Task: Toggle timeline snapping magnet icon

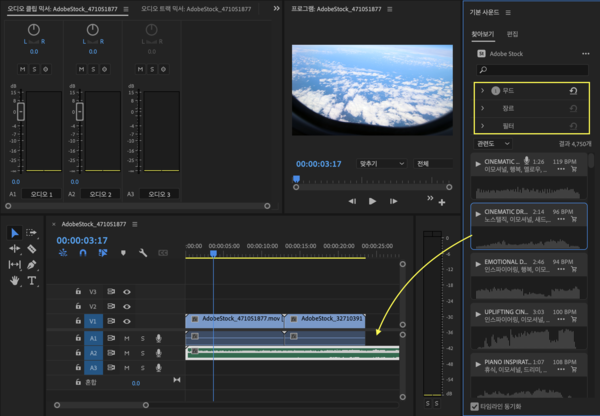Action: 84,254
